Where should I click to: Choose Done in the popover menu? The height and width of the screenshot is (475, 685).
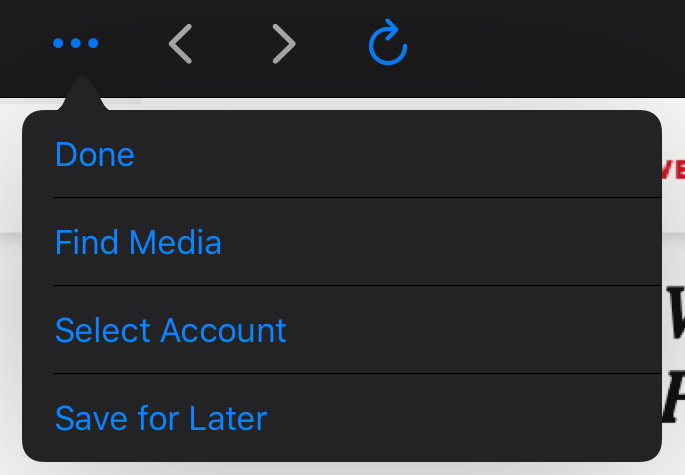(95, 154)
